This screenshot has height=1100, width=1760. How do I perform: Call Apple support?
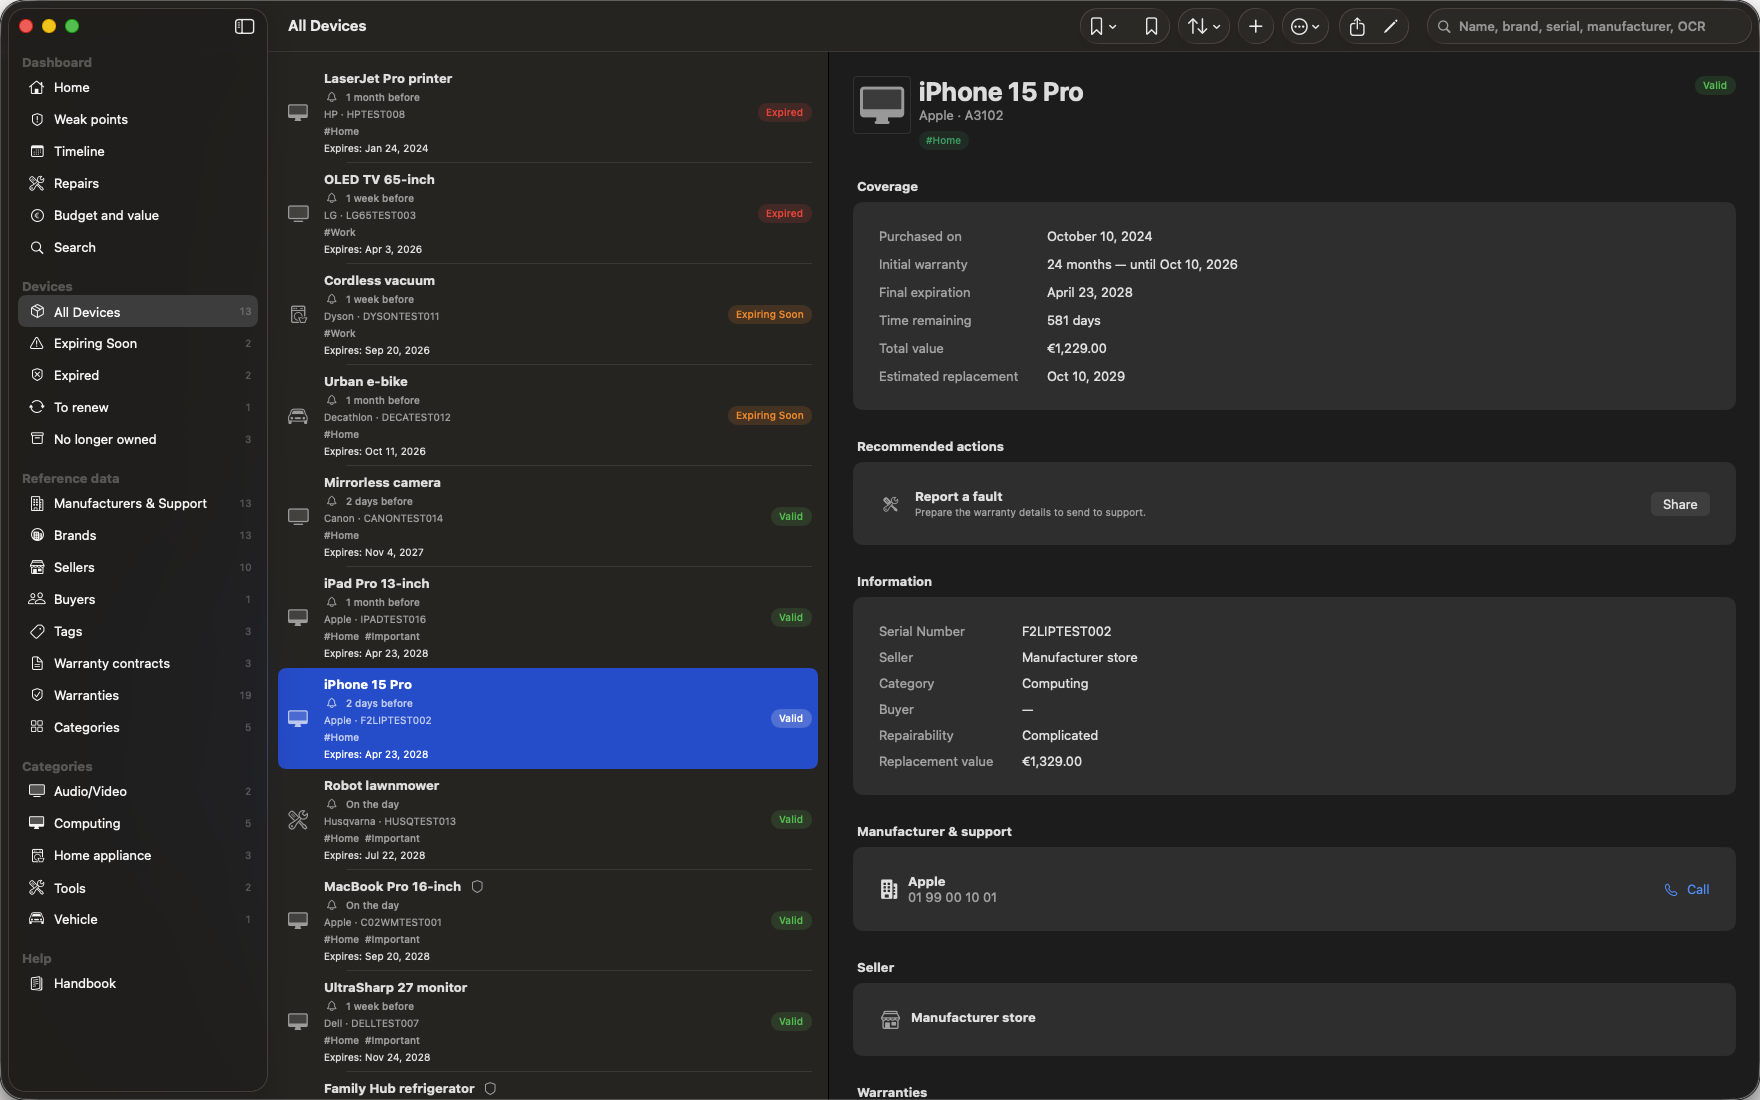(x=1687, y=890)
